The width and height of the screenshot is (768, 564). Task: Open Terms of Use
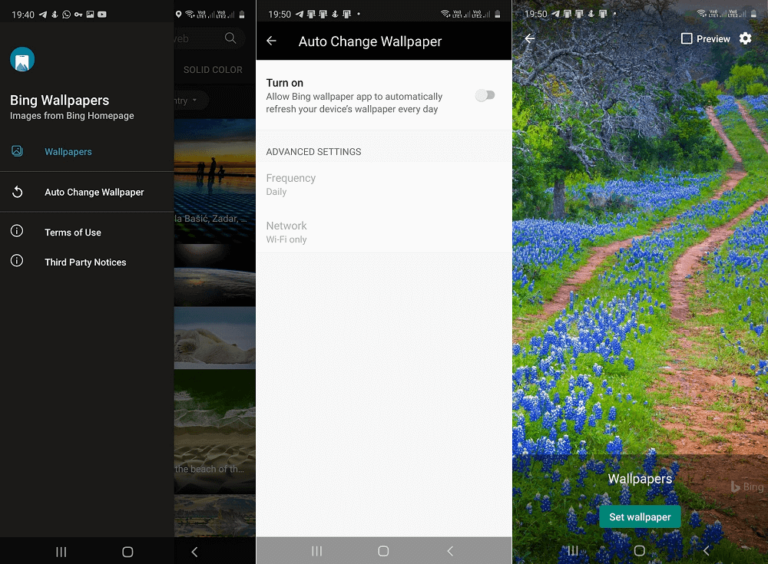pyautogui.click(x=87, y=232)
